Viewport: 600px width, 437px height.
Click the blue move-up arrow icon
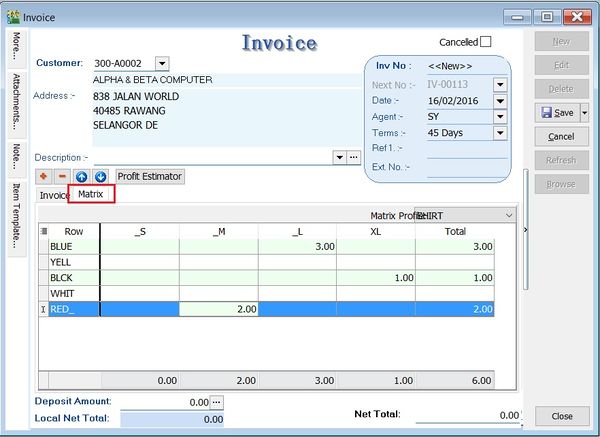[81, 176]
